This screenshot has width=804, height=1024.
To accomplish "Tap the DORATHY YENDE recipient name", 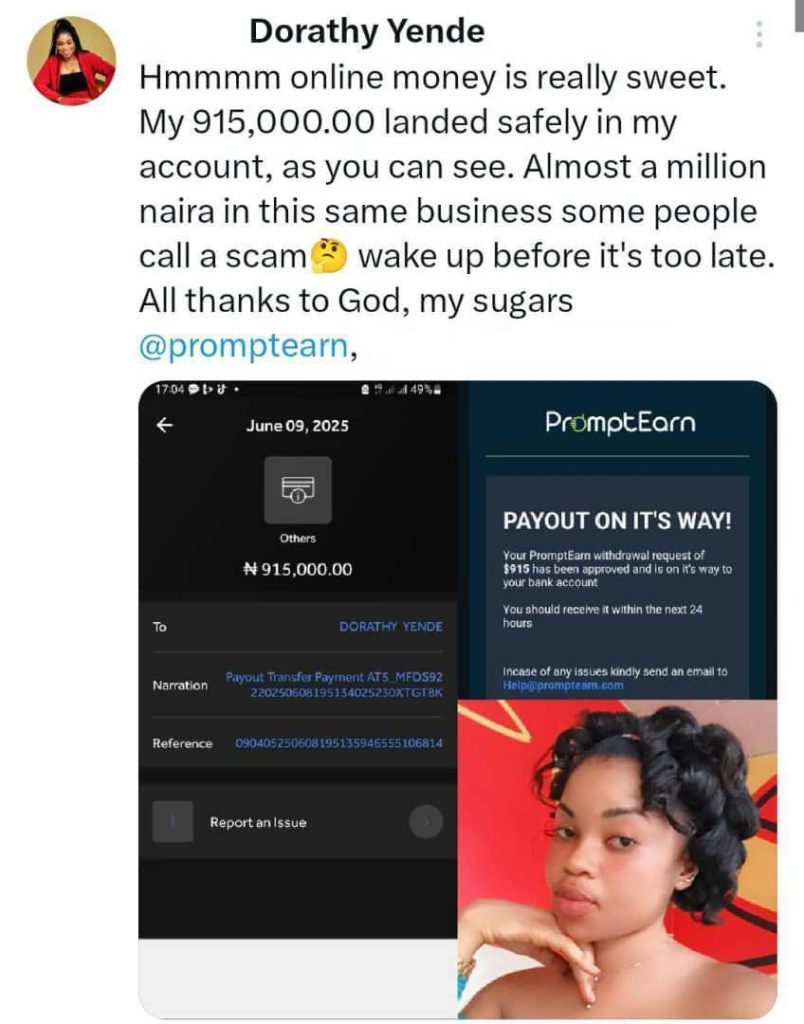I will tap(391, 626).
